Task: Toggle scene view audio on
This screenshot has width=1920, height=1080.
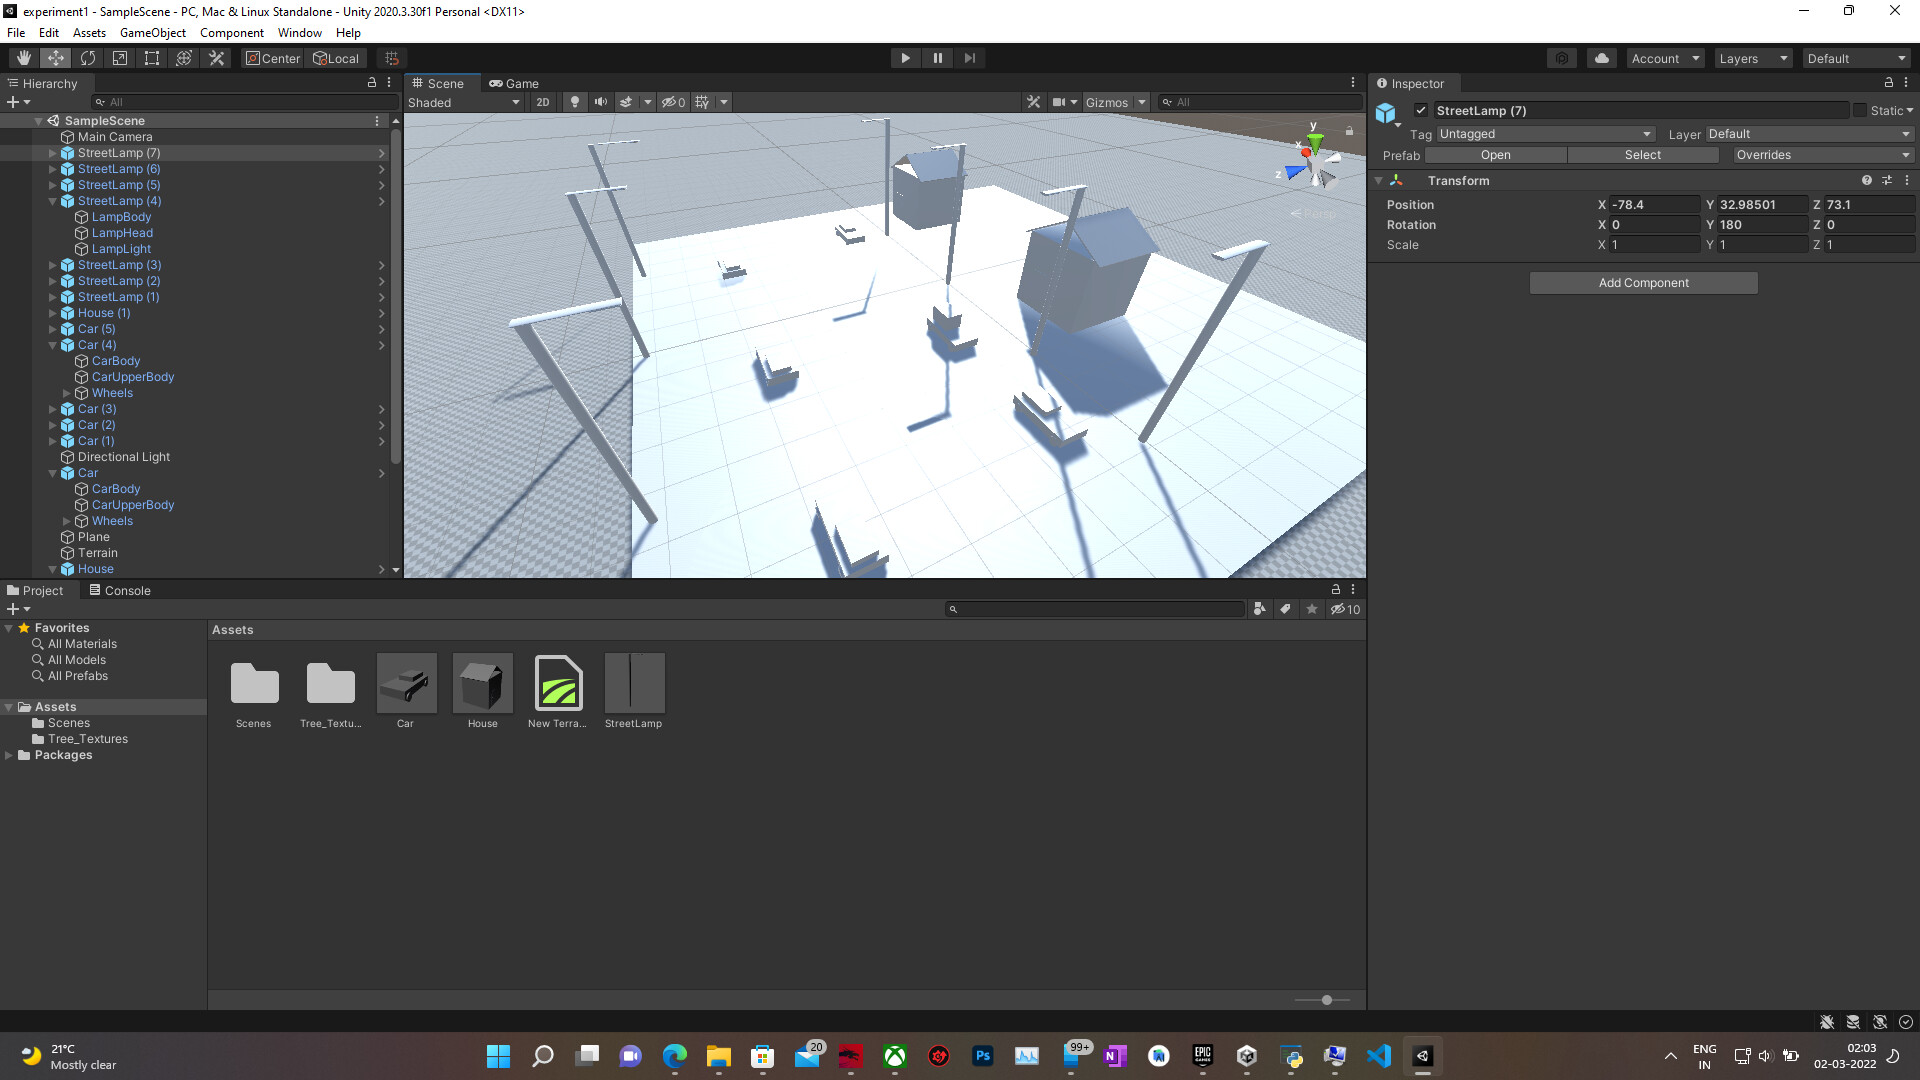Action: click(x=600, y=101)
